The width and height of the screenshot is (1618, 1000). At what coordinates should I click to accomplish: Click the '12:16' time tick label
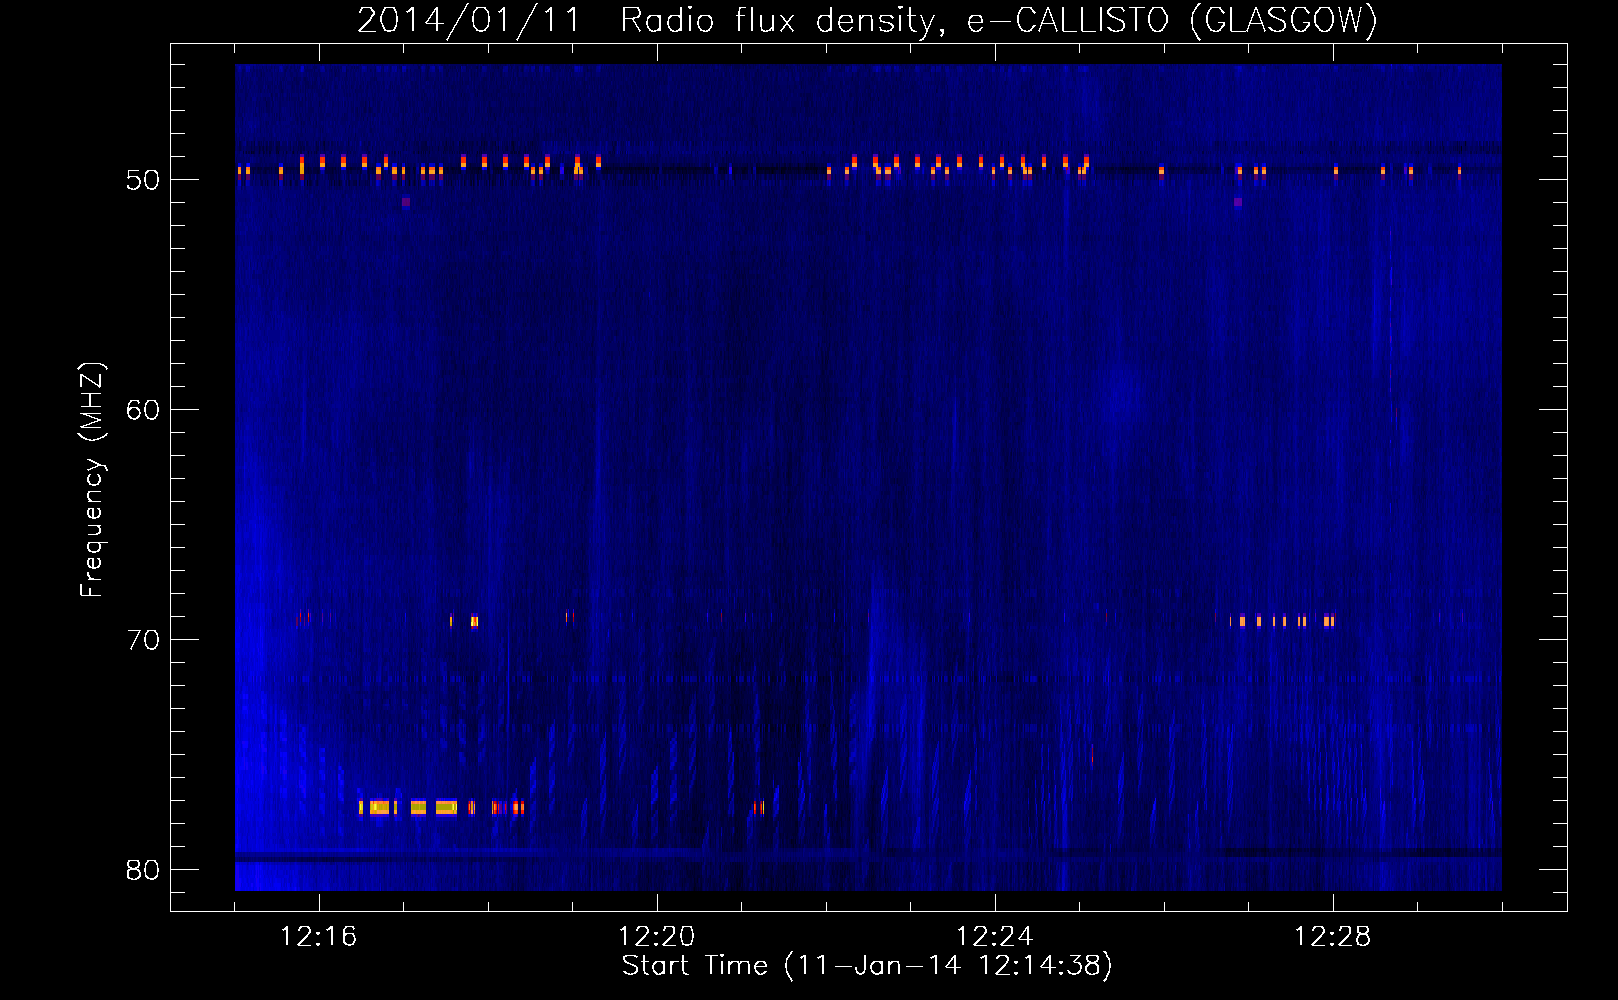319,937
